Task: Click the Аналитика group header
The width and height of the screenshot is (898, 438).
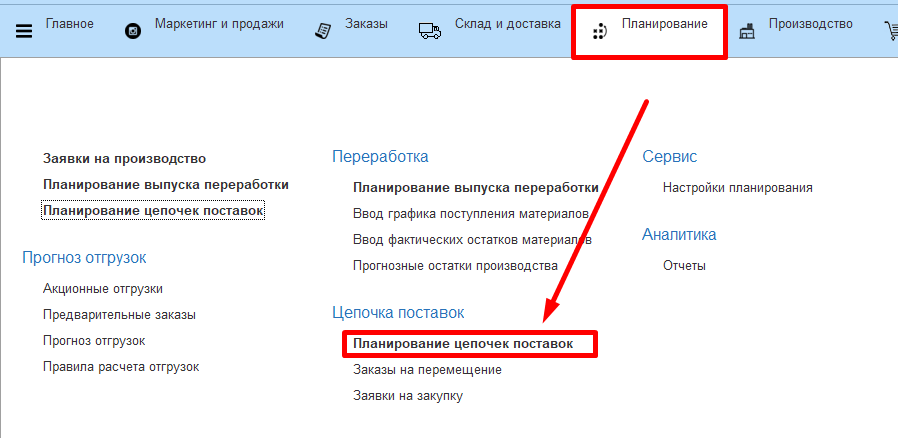Action: pos(679,235)
